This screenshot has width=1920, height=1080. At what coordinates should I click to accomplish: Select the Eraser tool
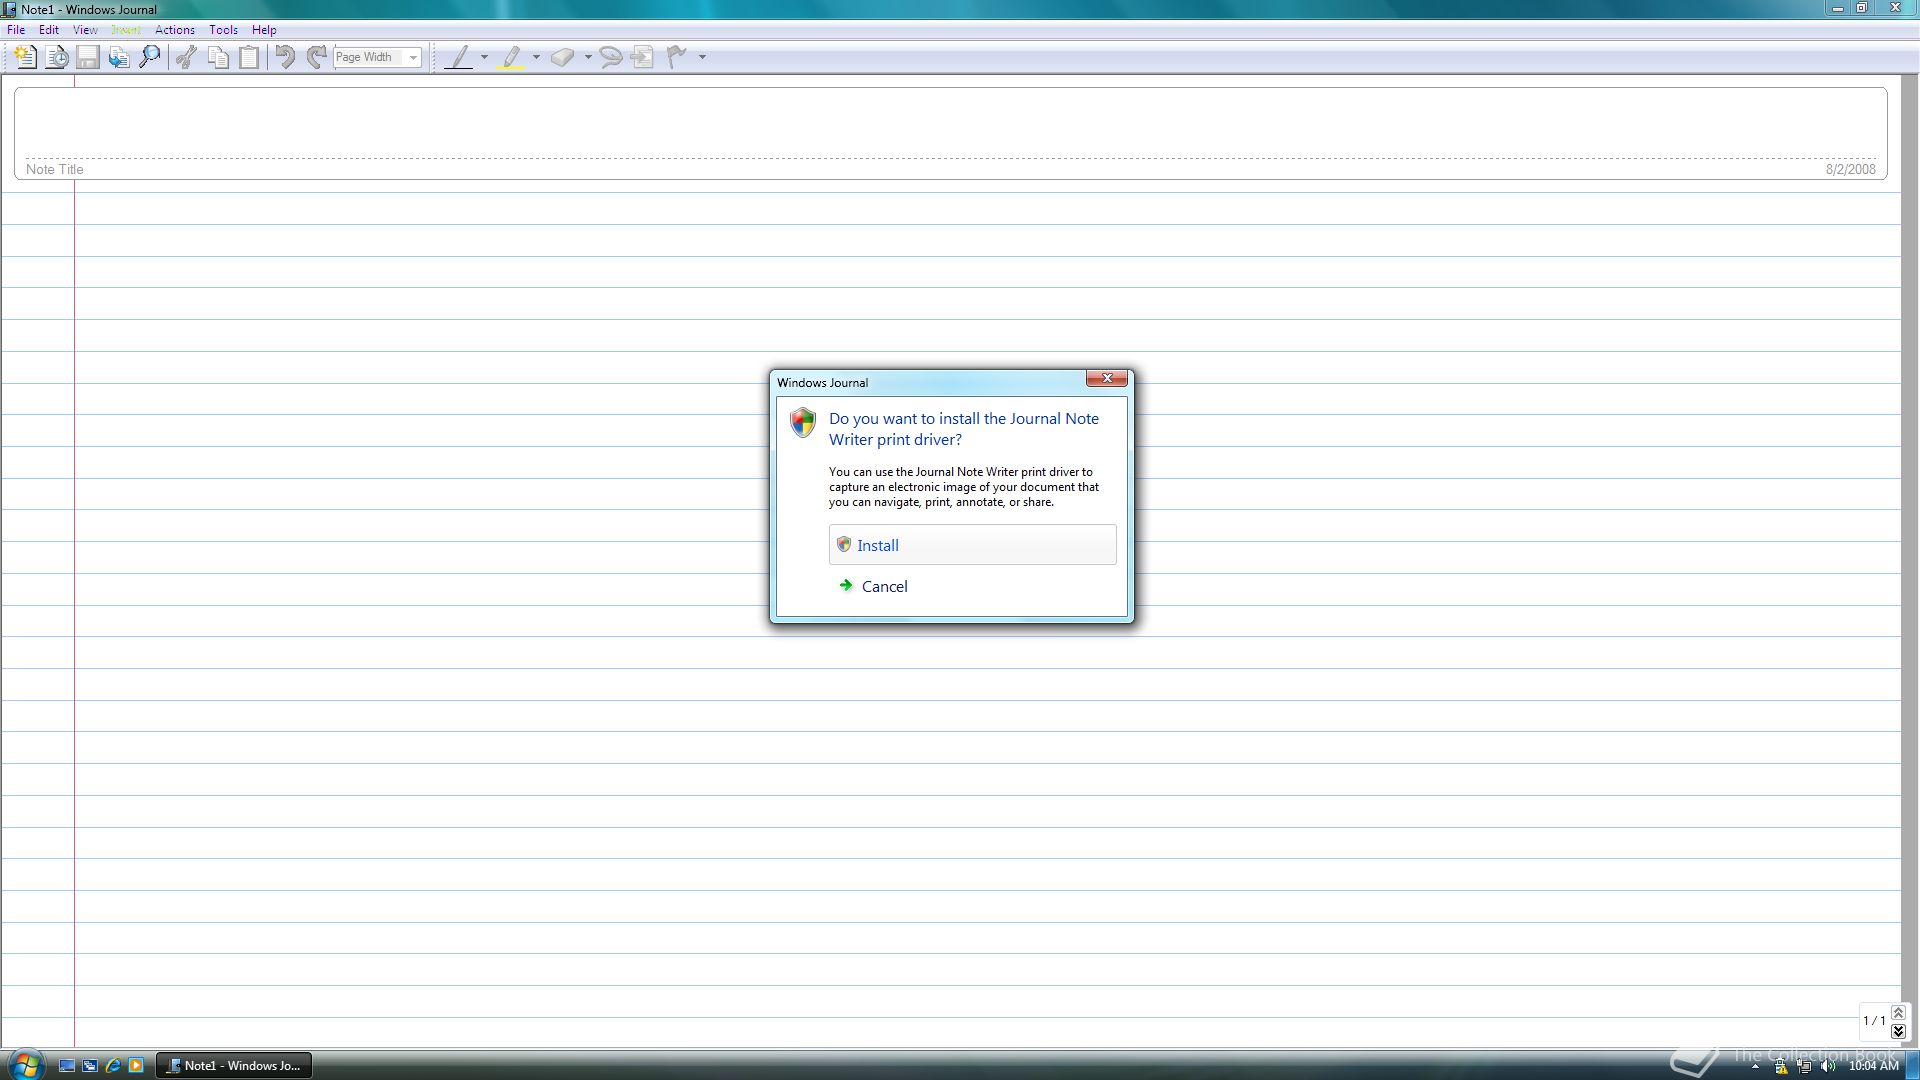click(x=563, y=57)
